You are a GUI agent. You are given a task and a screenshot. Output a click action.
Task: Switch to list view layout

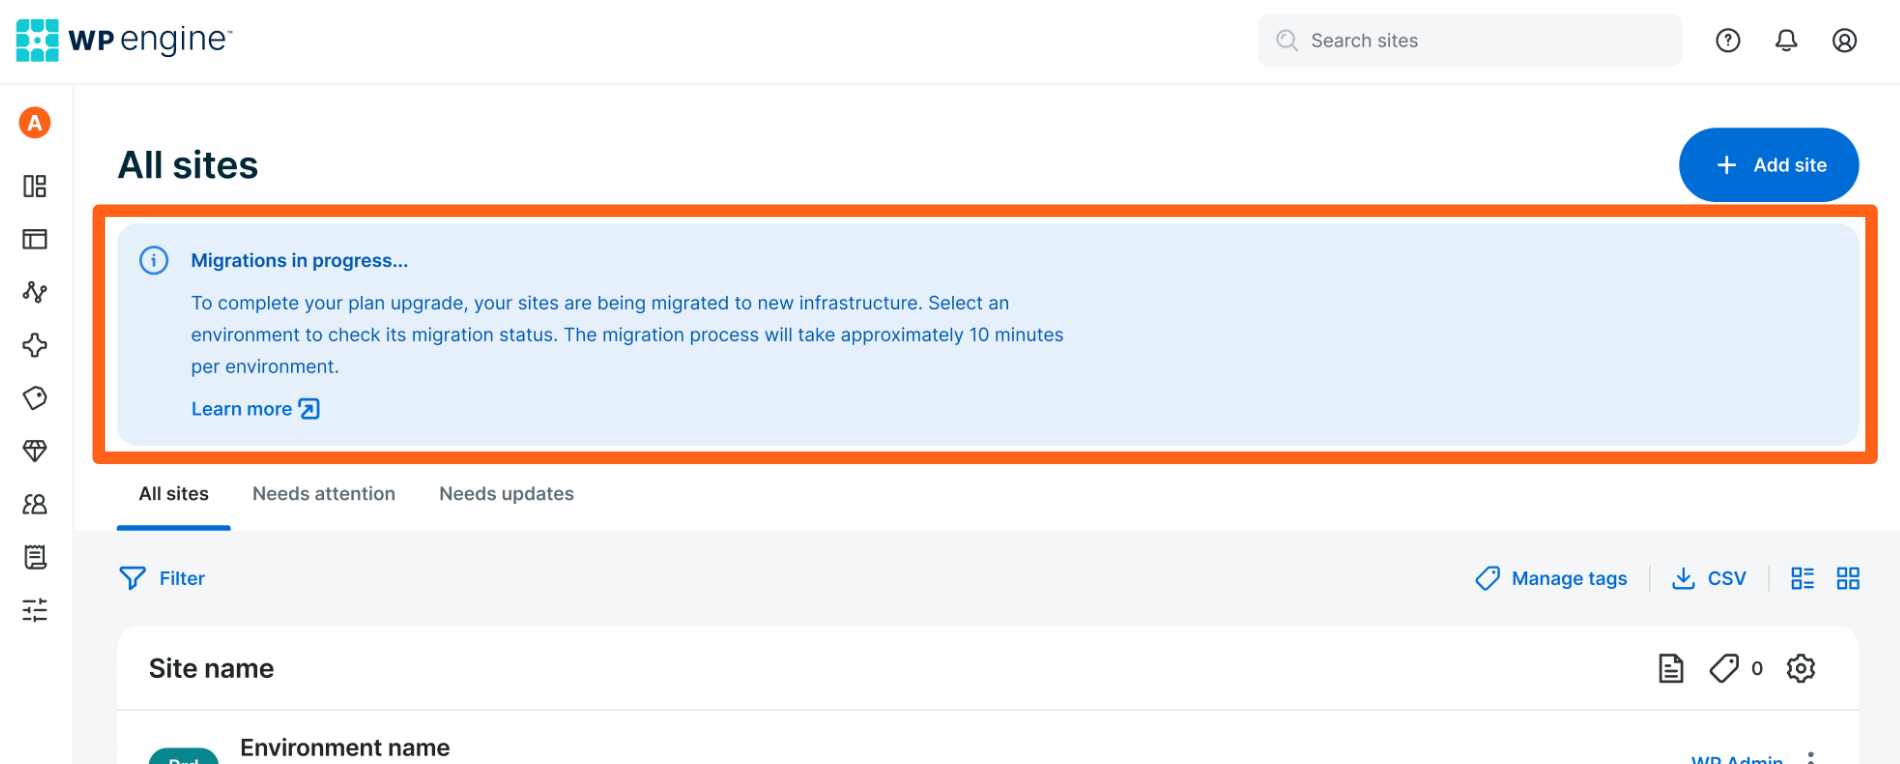tap(1802, 578)
